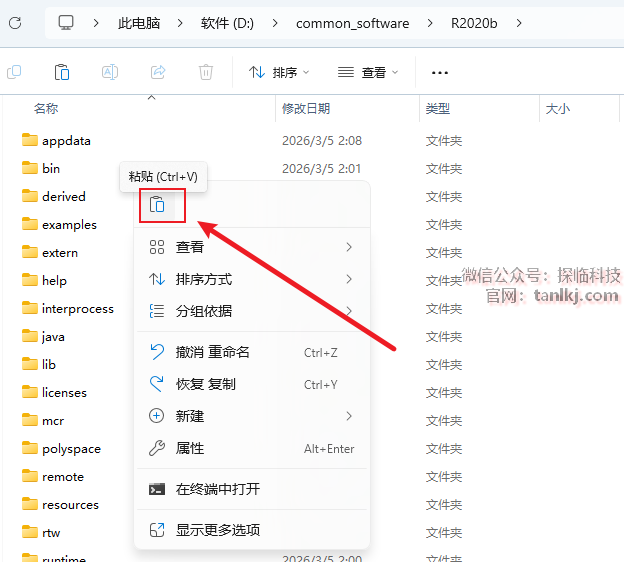Select 在终端中打开 menu entry
The height and width of the screenshot is (562, 624).
click(252, 489)
